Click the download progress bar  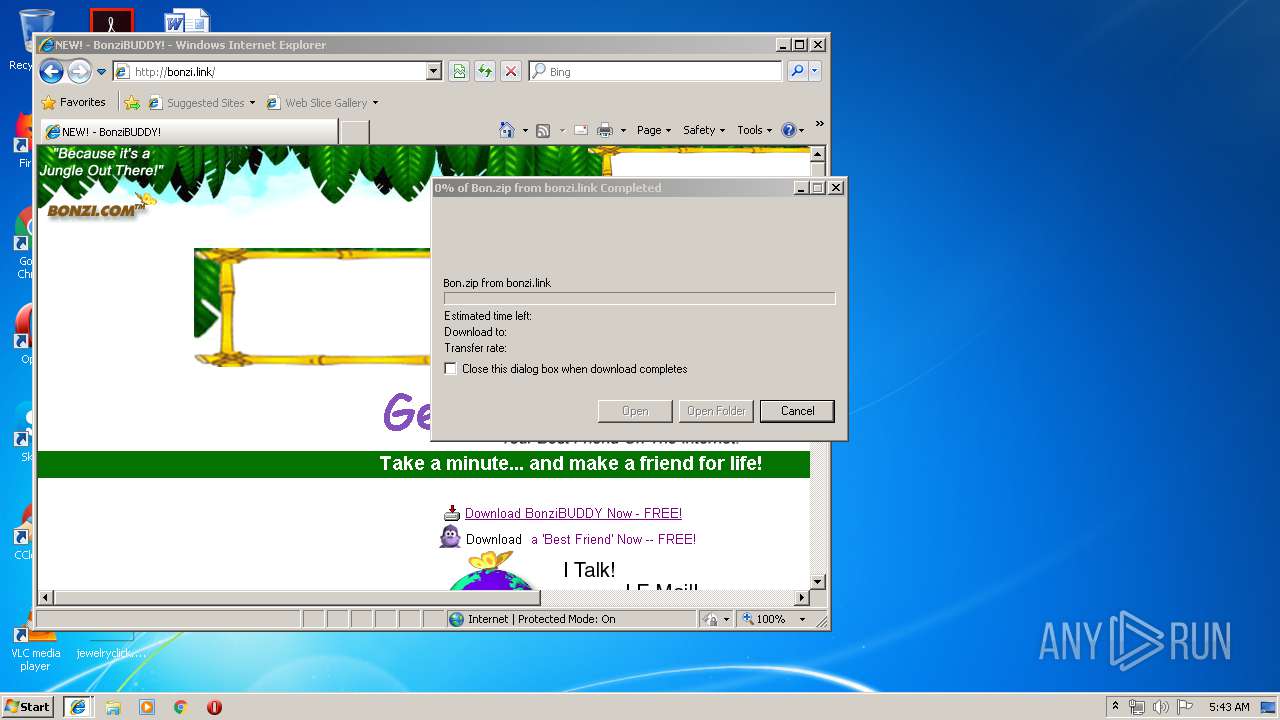(x=639, y=298)
